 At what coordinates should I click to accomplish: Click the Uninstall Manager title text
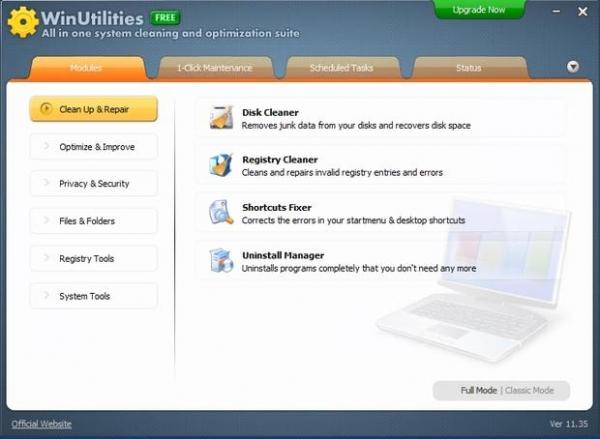click(283, 255)
